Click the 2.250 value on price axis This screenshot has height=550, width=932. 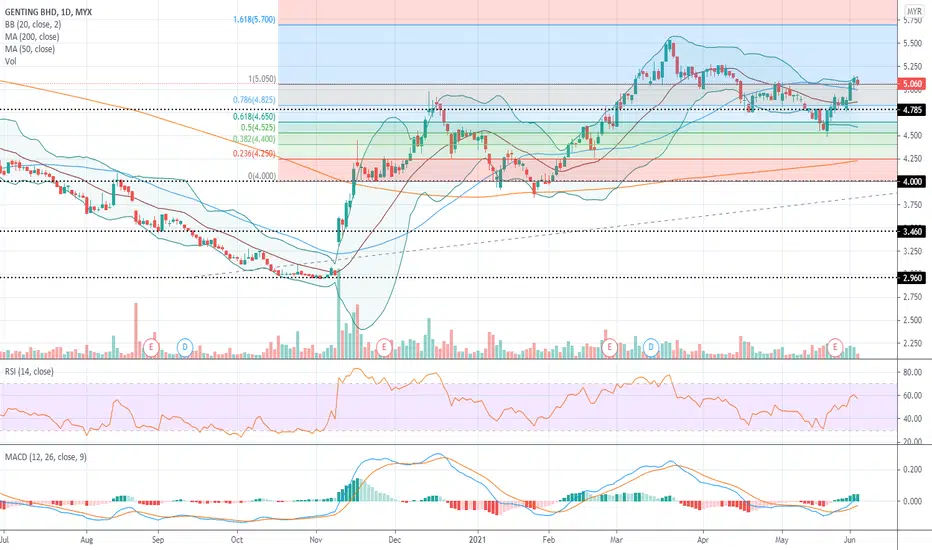912,343
